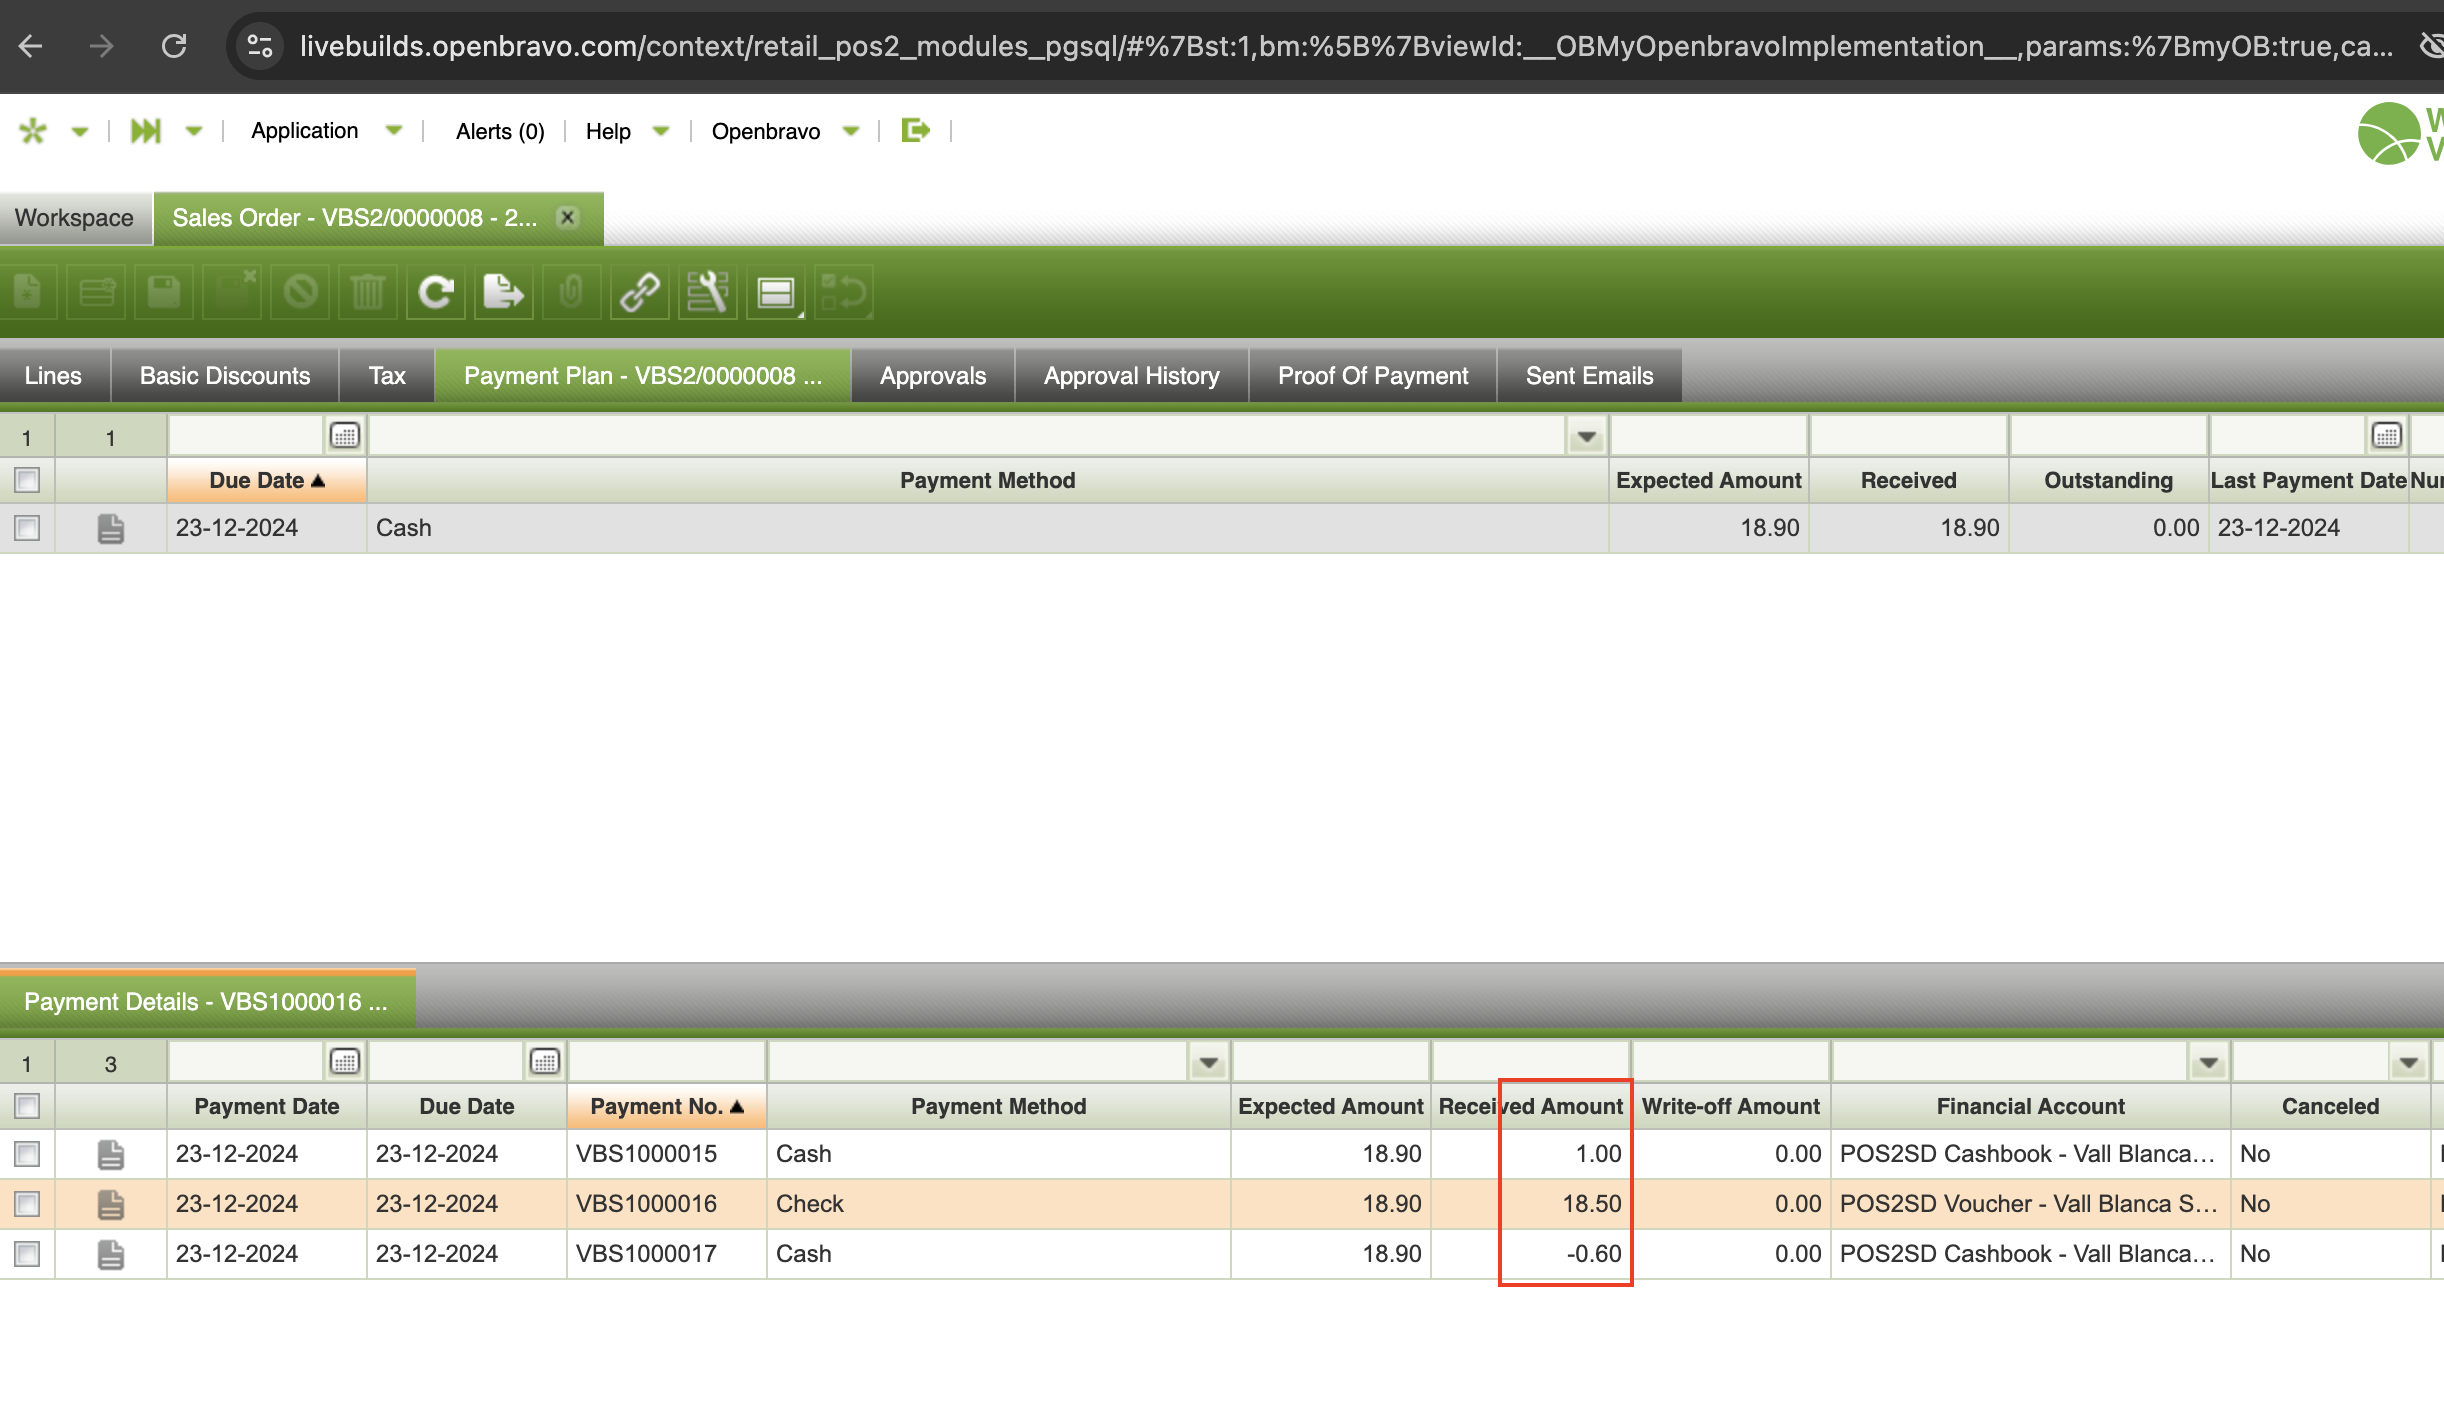
Task: Tick the checkbox for VBS1000017 row
Action: coord(27,1254)
